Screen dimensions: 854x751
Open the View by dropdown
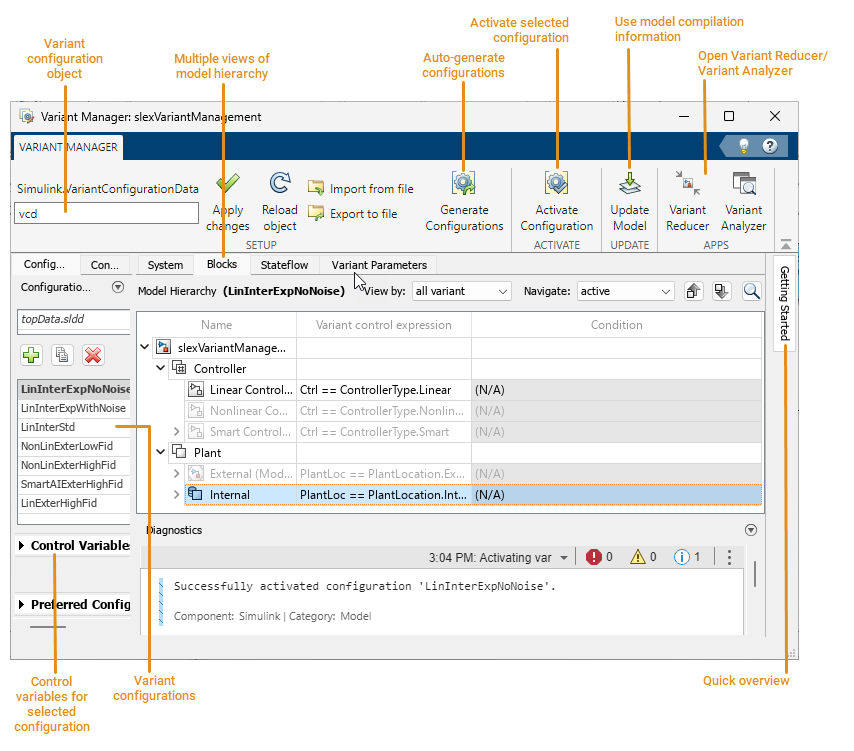tap(461, 290)
